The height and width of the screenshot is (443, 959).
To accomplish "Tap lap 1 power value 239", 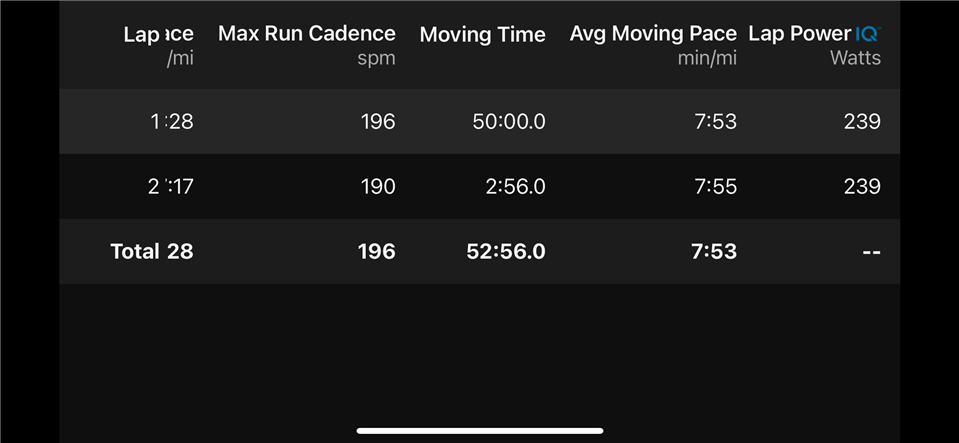I will 862,122.
